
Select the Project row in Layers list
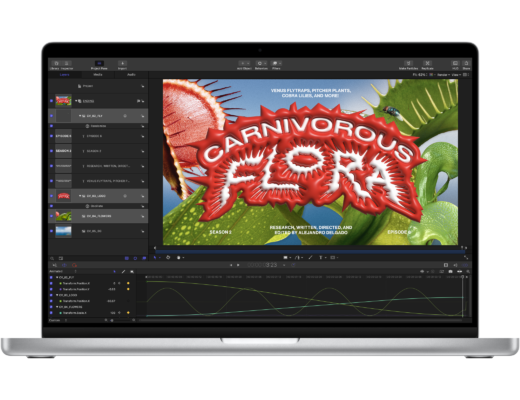pos(98,86)
